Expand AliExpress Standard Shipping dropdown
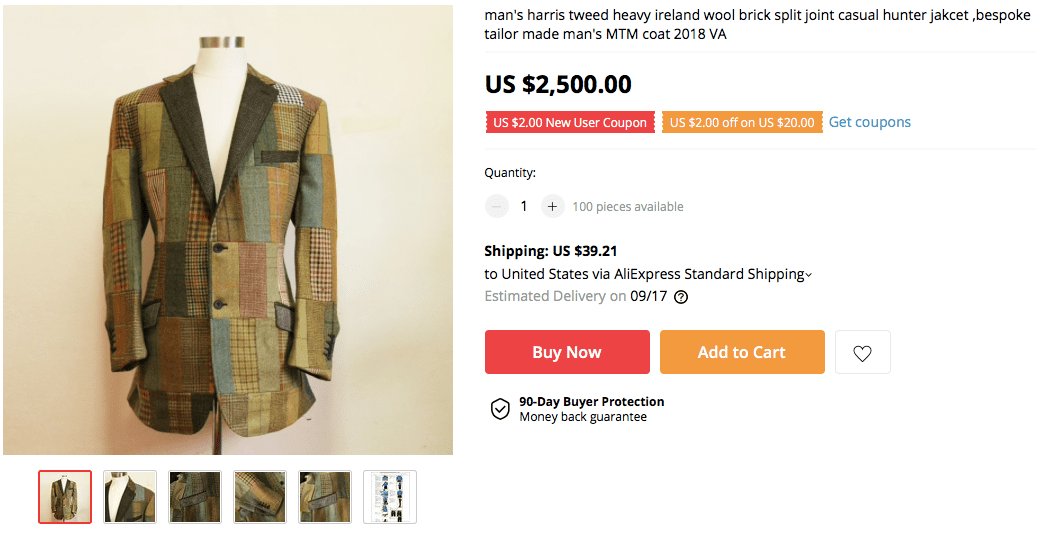Screen dimensions: 1044x541 tap(808, 275)
